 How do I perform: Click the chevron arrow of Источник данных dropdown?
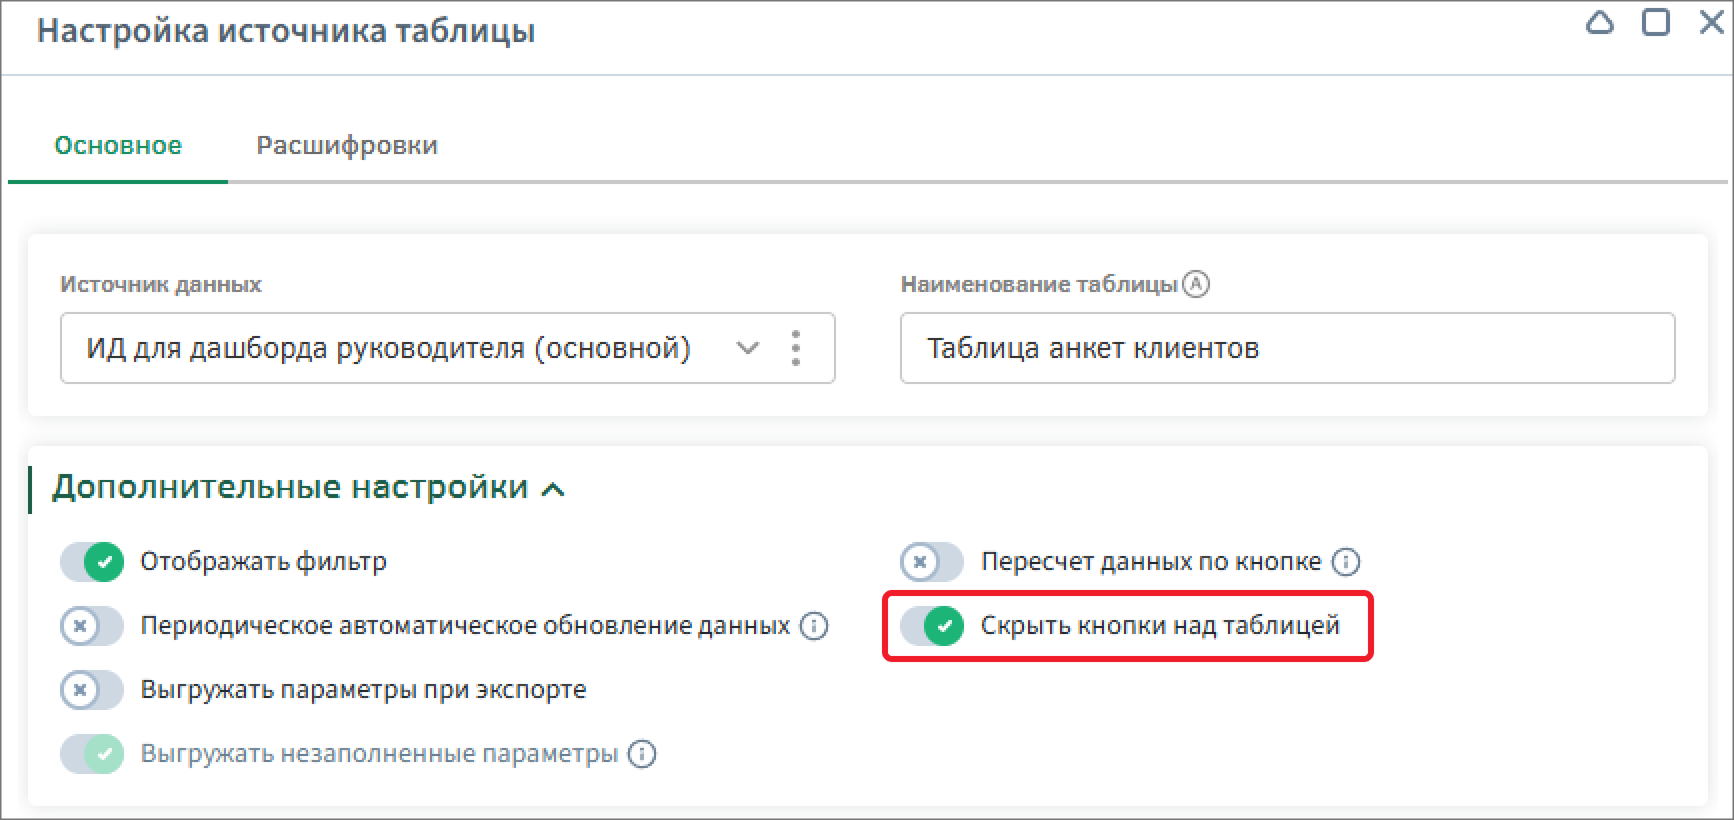click(x=747, y=348)
